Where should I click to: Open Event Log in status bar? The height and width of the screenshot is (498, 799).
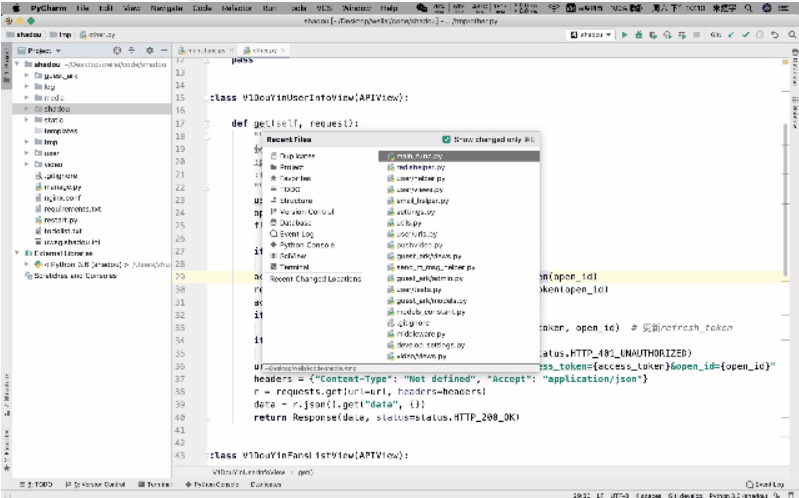[x=765, y=485]
